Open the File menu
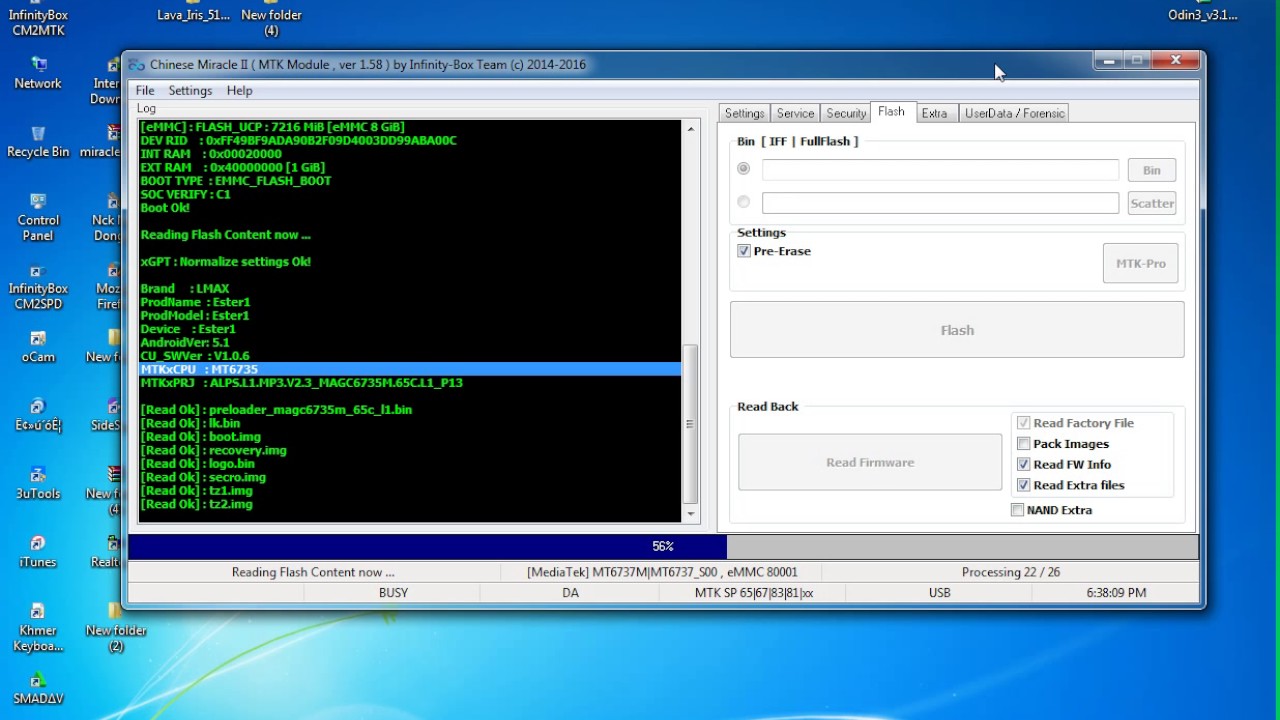The width and height of the screenshot is (1280, 720). (x=145, y=90)
